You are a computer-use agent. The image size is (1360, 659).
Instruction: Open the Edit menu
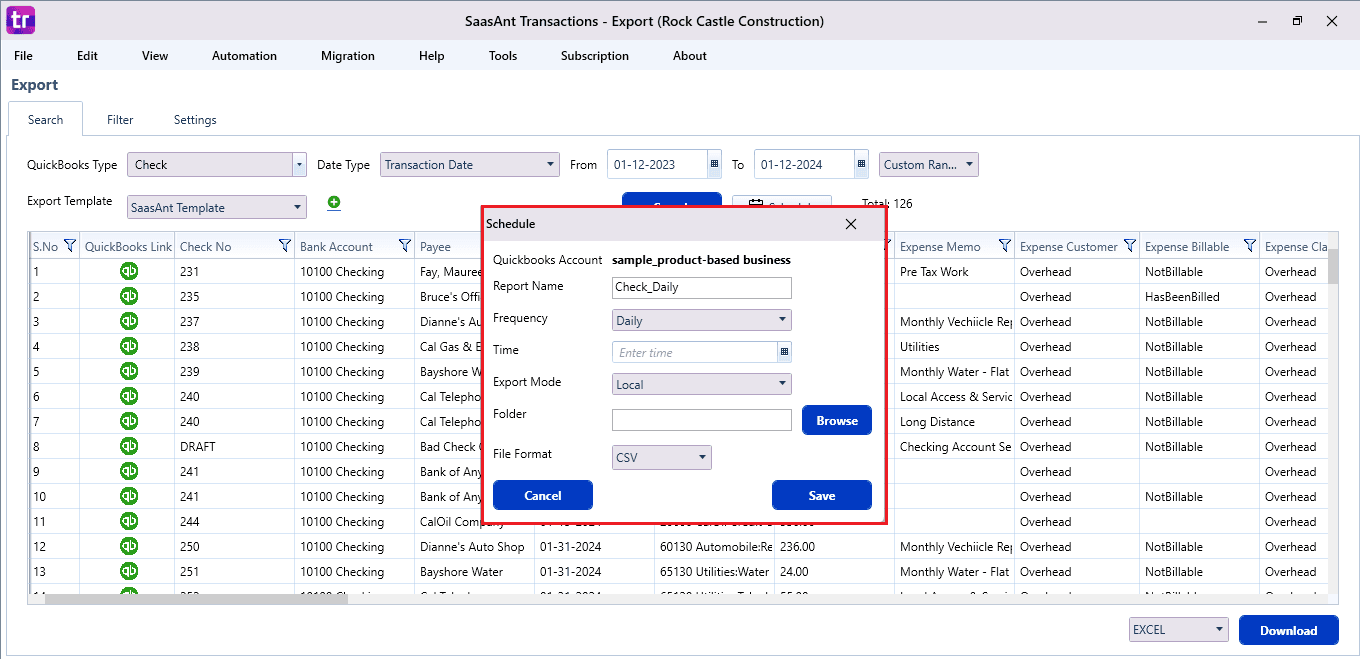point(88,56)
